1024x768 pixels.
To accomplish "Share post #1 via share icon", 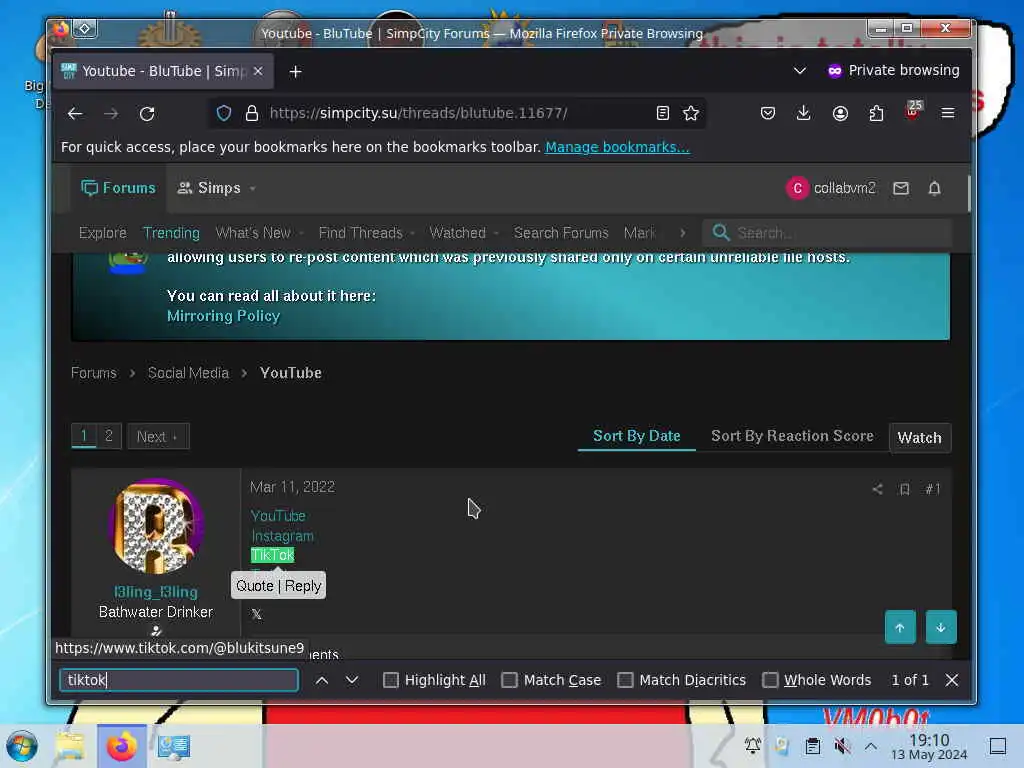I will pyautogui.click(x=877, y=488).
